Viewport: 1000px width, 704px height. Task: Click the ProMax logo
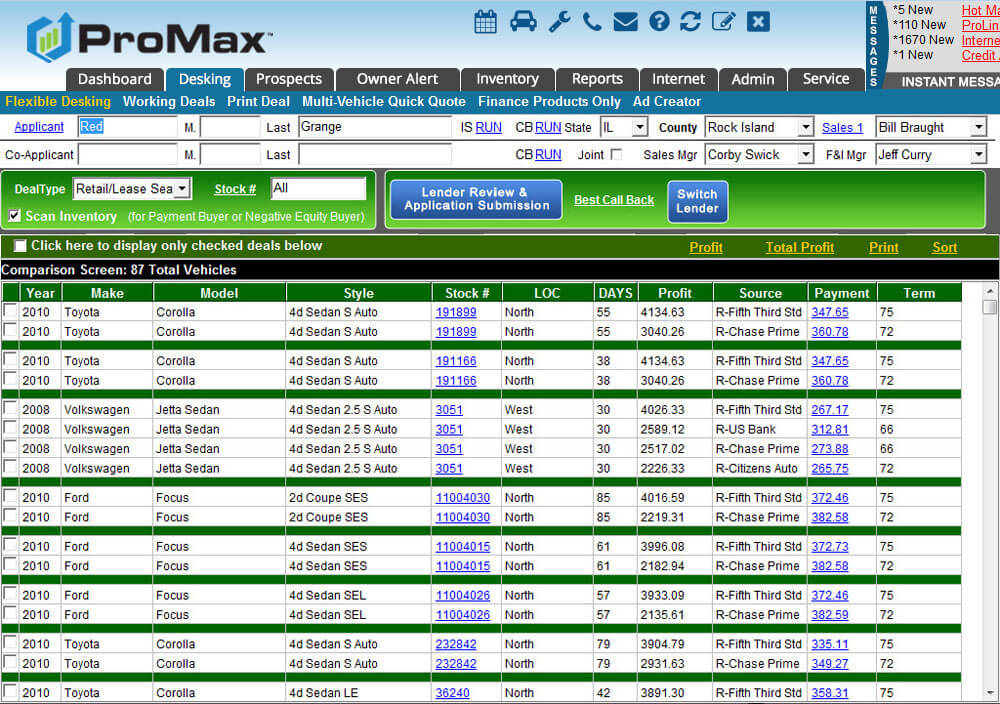point(149,38)
